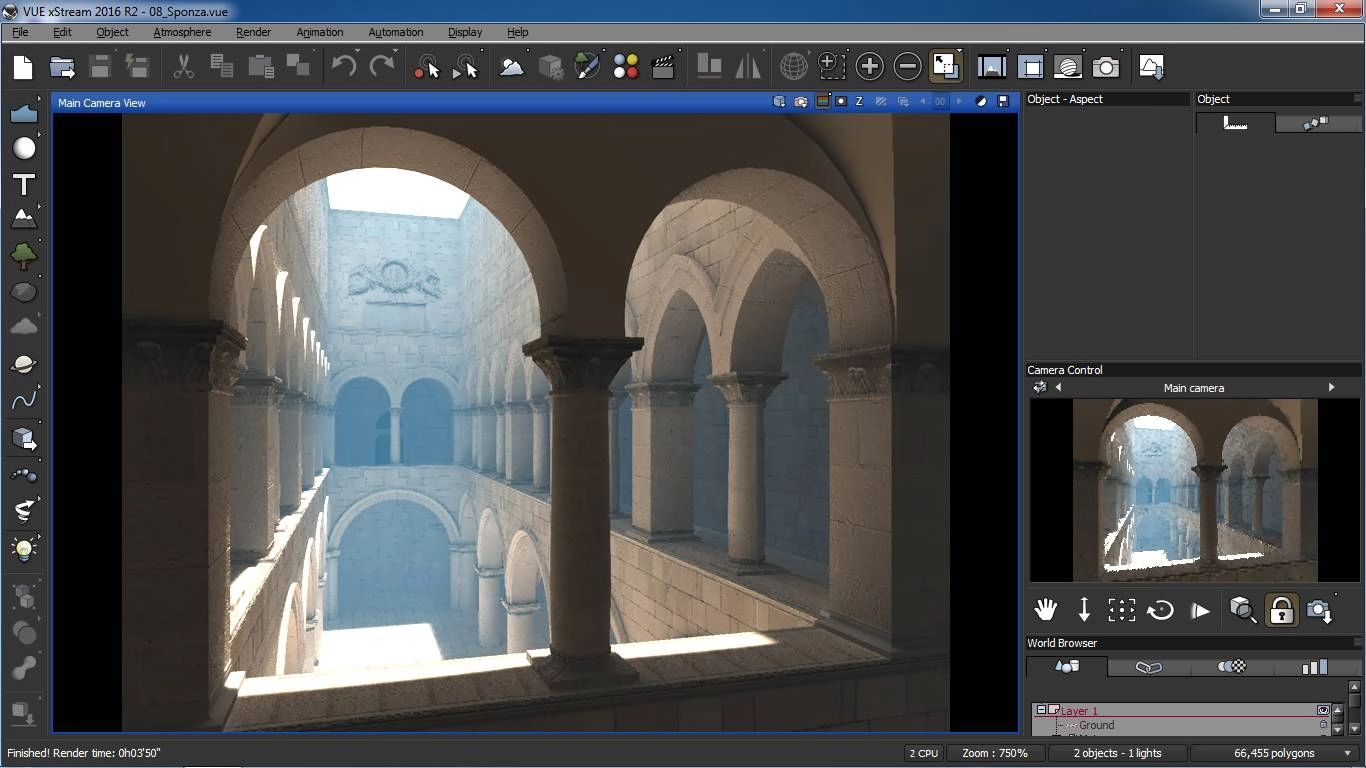Screen dimensions: 1366x768
Task: Switch to the World Browser materials tab
Action: (x=1231, y=667)
